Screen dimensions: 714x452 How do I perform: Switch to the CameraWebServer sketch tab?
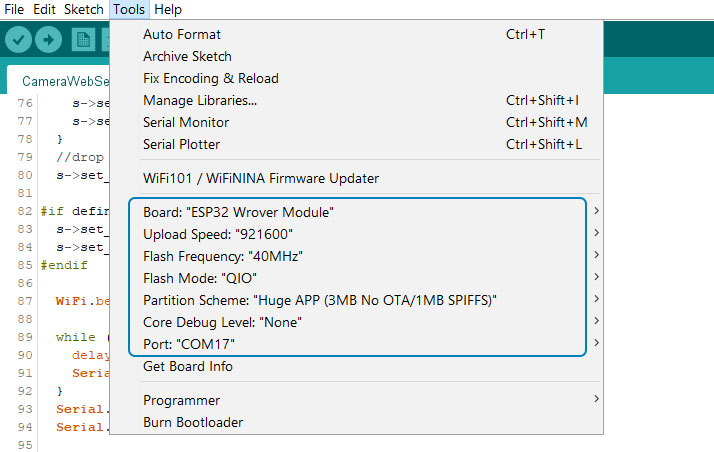(65, 81)
